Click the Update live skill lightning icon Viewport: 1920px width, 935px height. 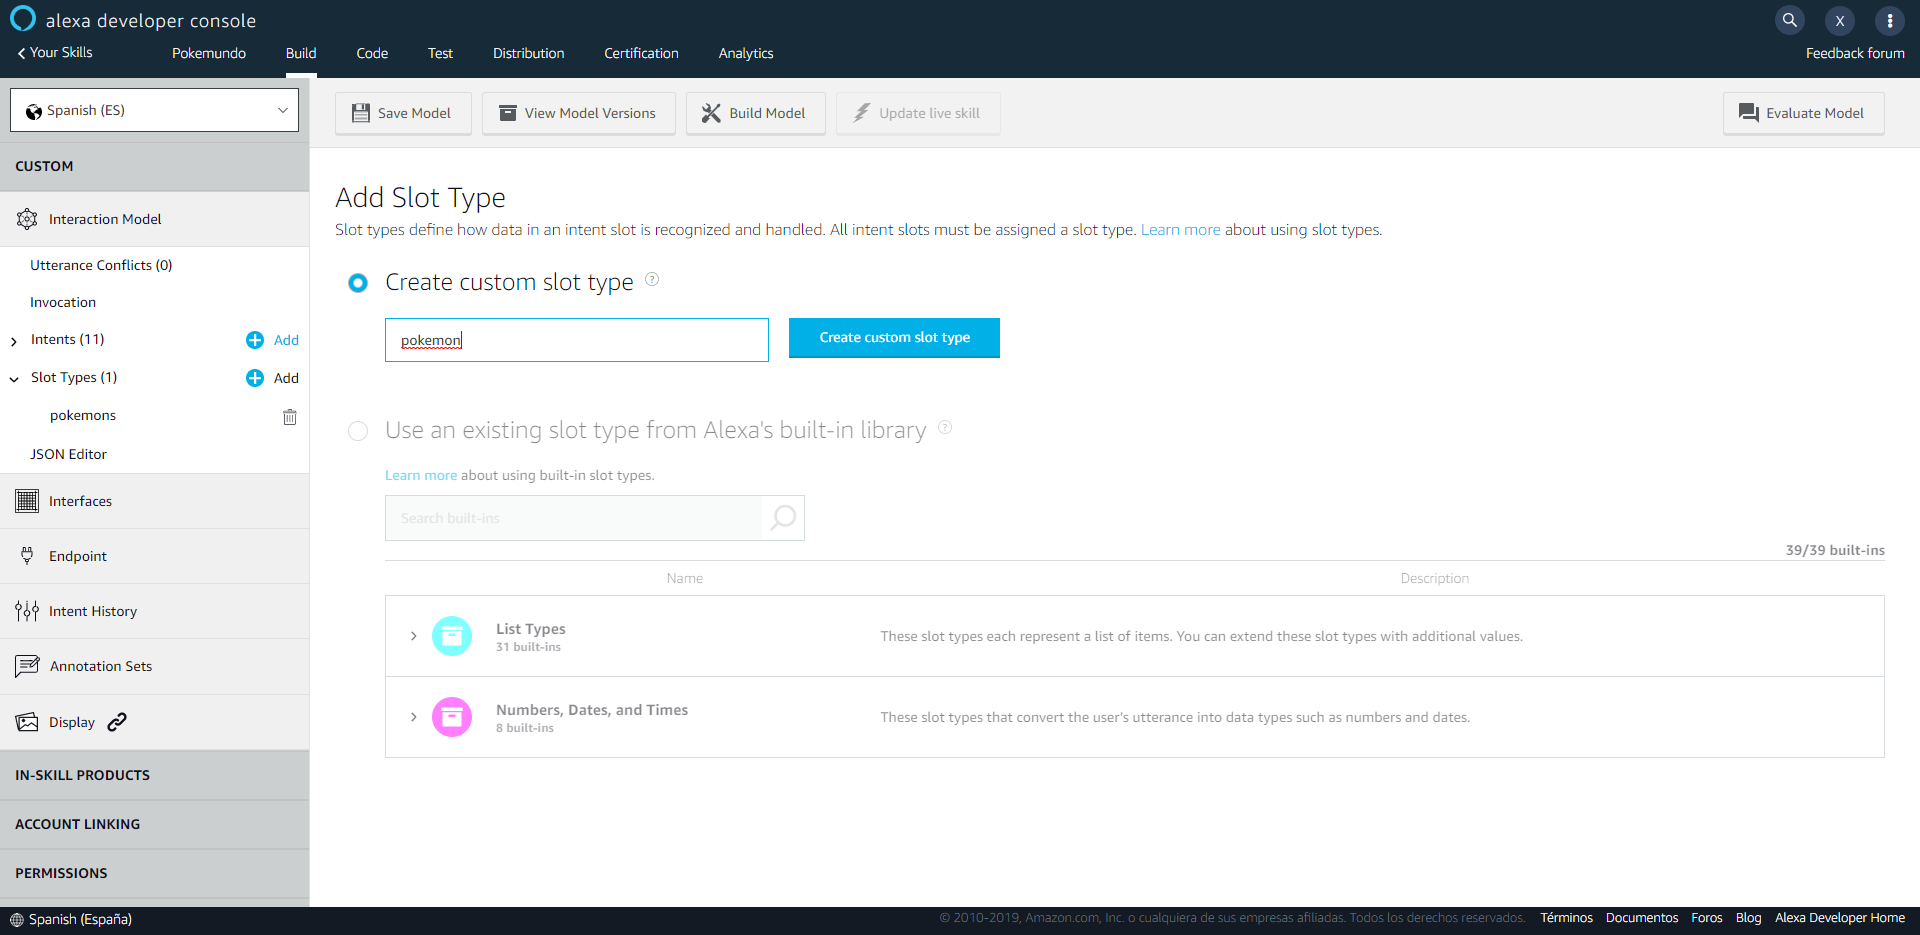(x=861, y=113)
